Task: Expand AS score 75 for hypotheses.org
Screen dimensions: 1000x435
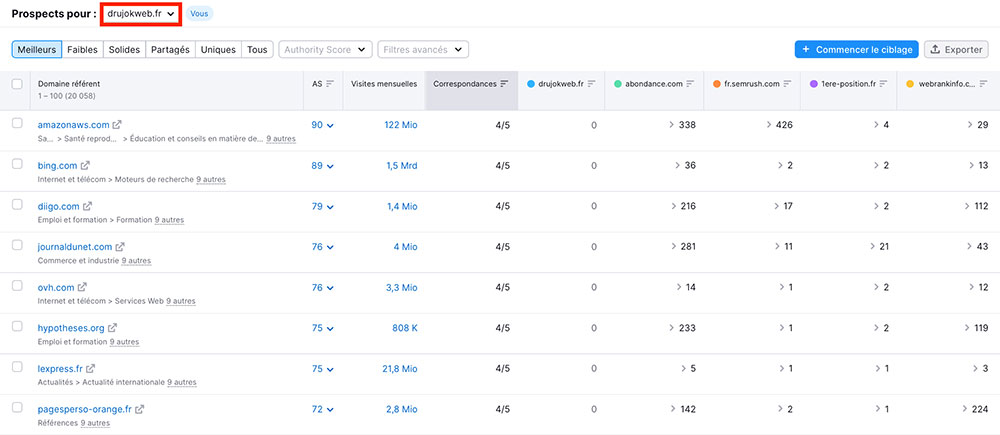Action: tap(323, 328)
